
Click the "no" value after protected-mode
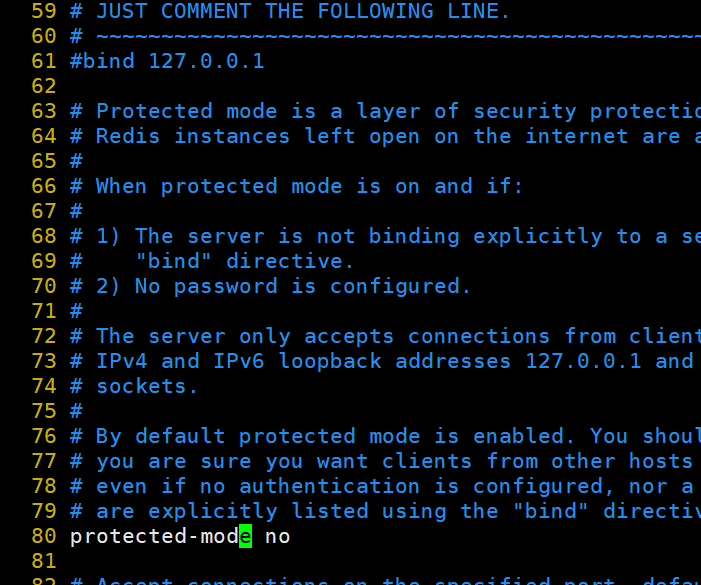[277, 536]
